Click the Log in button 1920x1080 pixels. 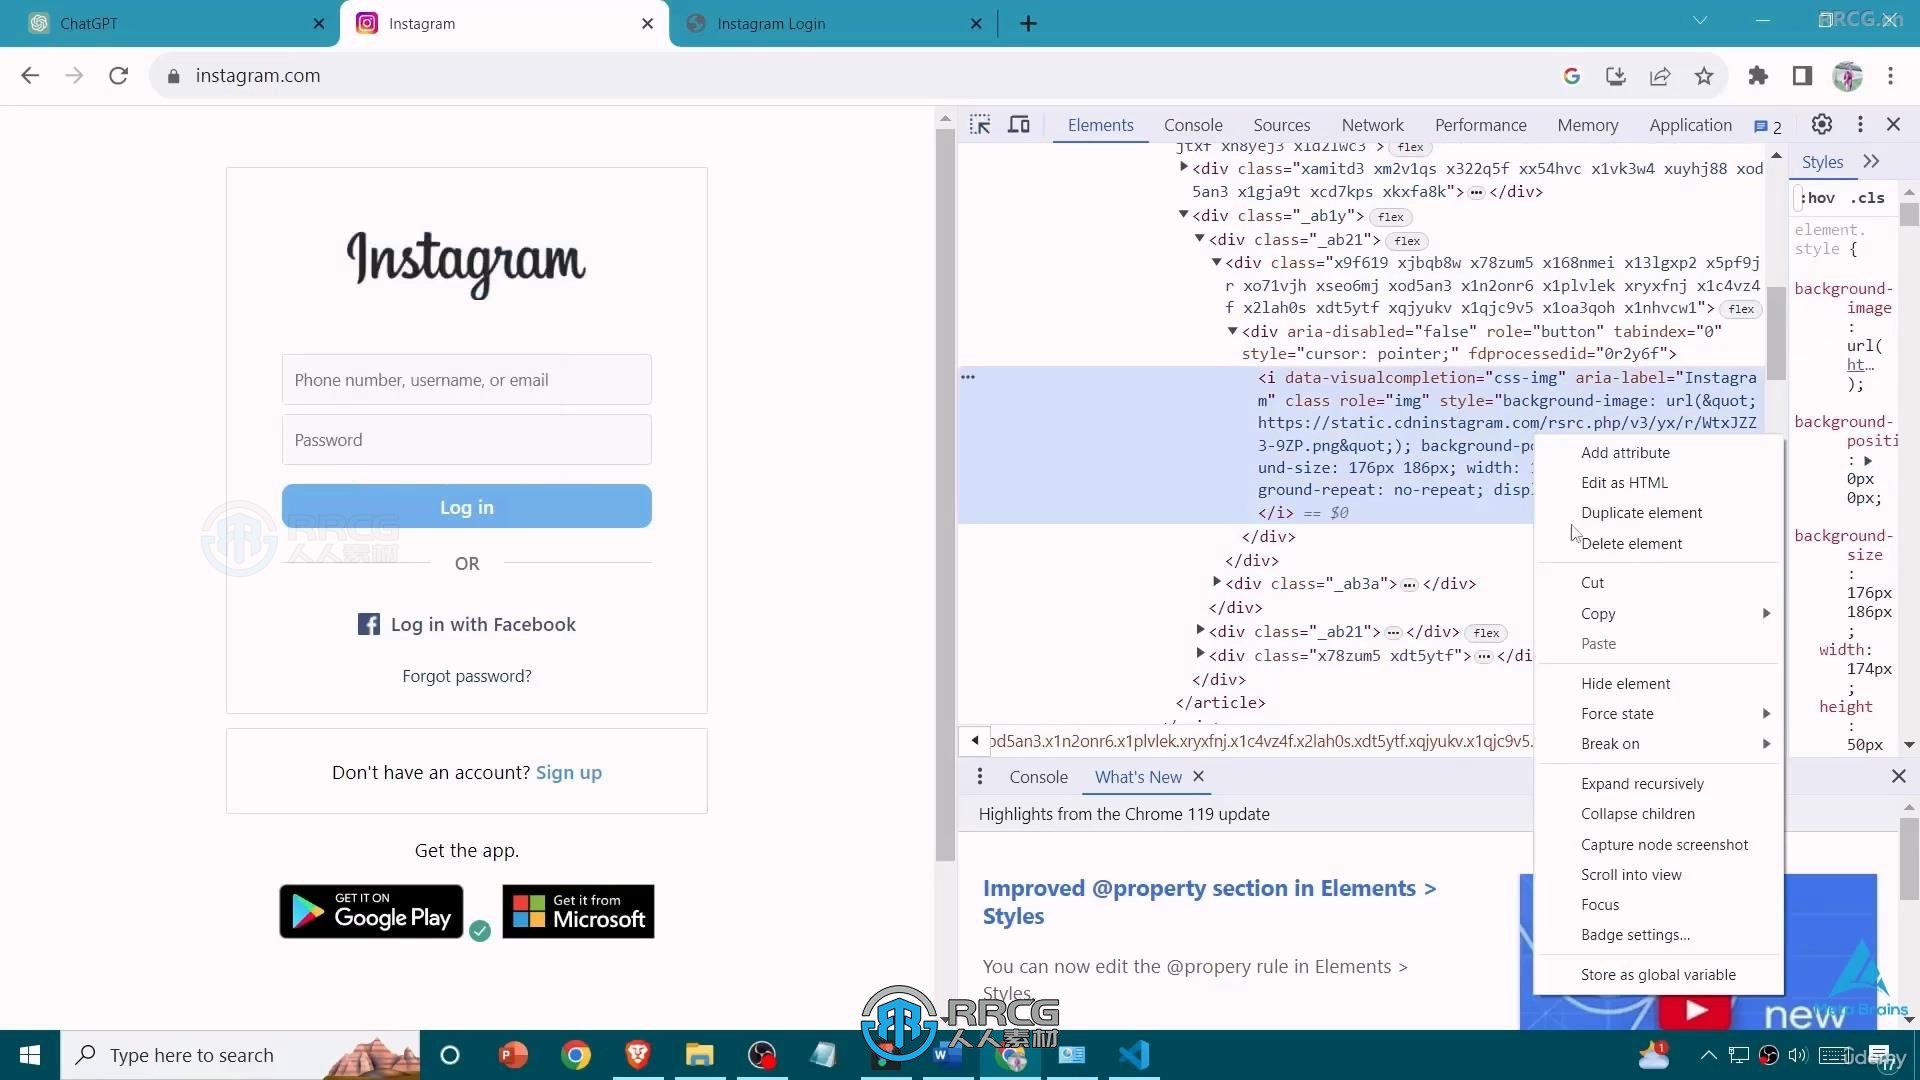click(x=467, y=506)
